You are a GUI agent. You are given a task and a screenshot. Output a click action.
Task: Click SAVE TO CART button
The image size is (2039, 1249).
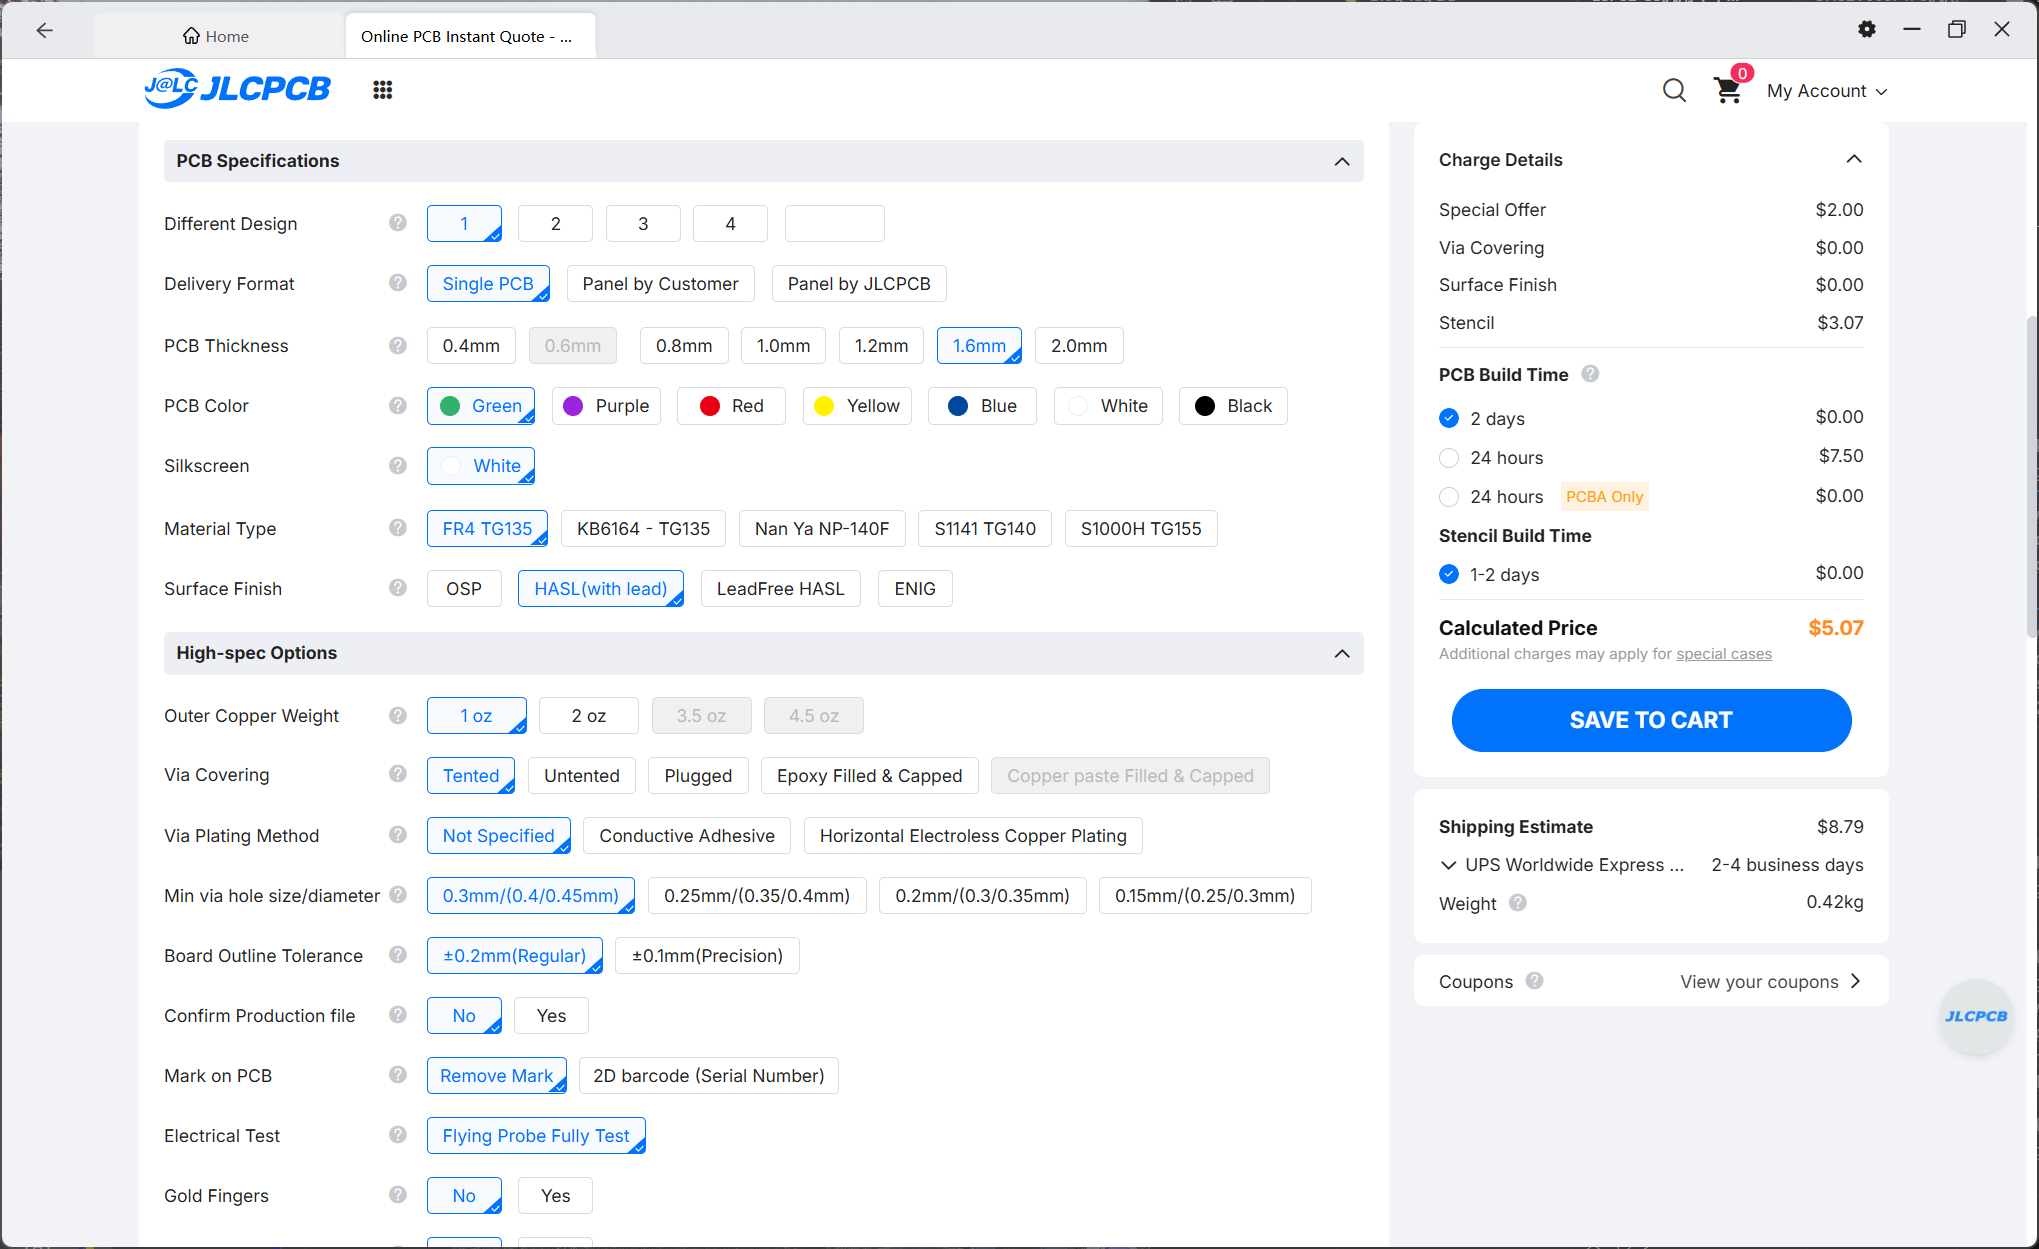[x=1651, y=720]
